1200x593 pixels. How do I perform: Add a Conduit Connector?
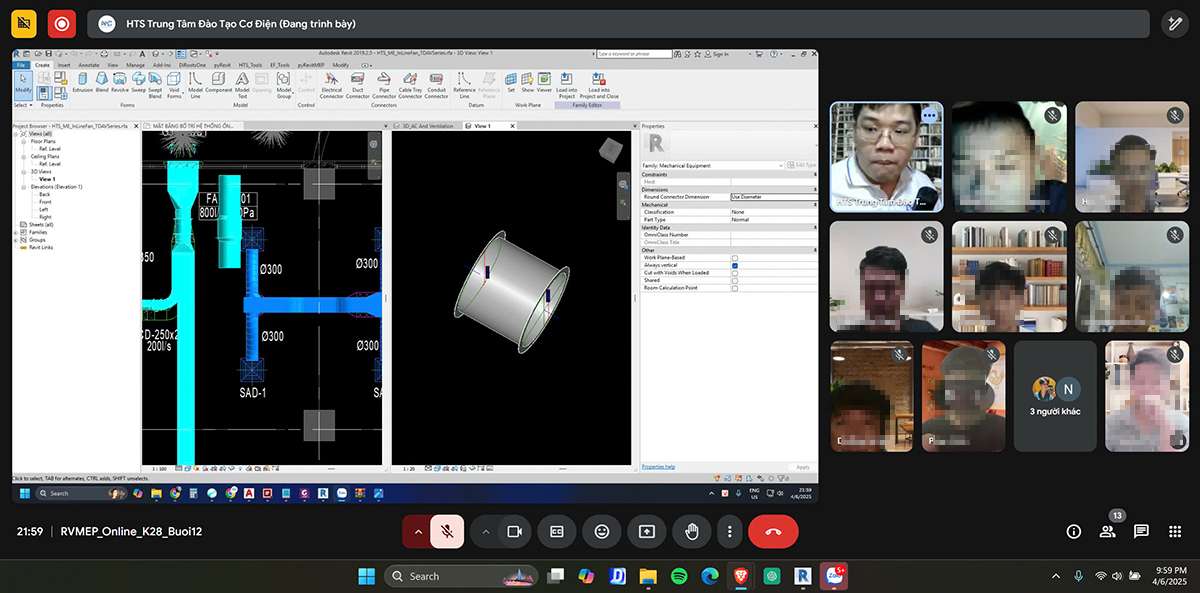tap(436, 86)
